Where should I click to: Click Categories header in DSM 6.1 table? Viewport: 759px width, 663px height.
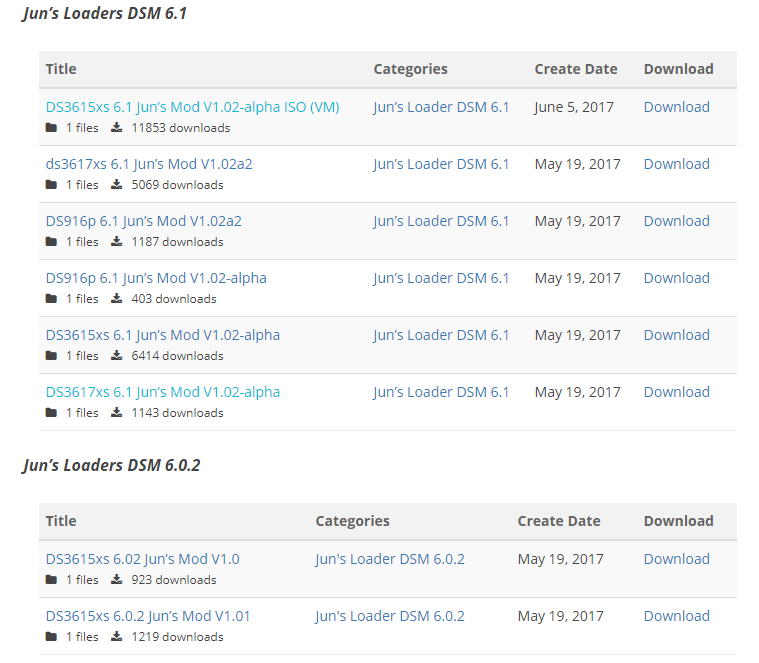point(410,69)
